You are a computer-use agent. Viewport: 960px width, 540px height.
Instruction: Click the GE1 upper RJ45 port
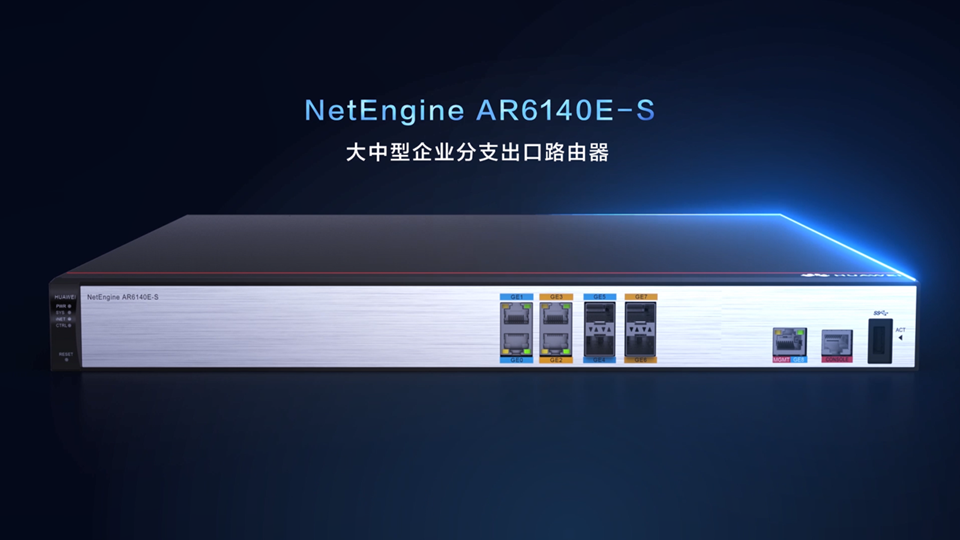pos(516,315)
